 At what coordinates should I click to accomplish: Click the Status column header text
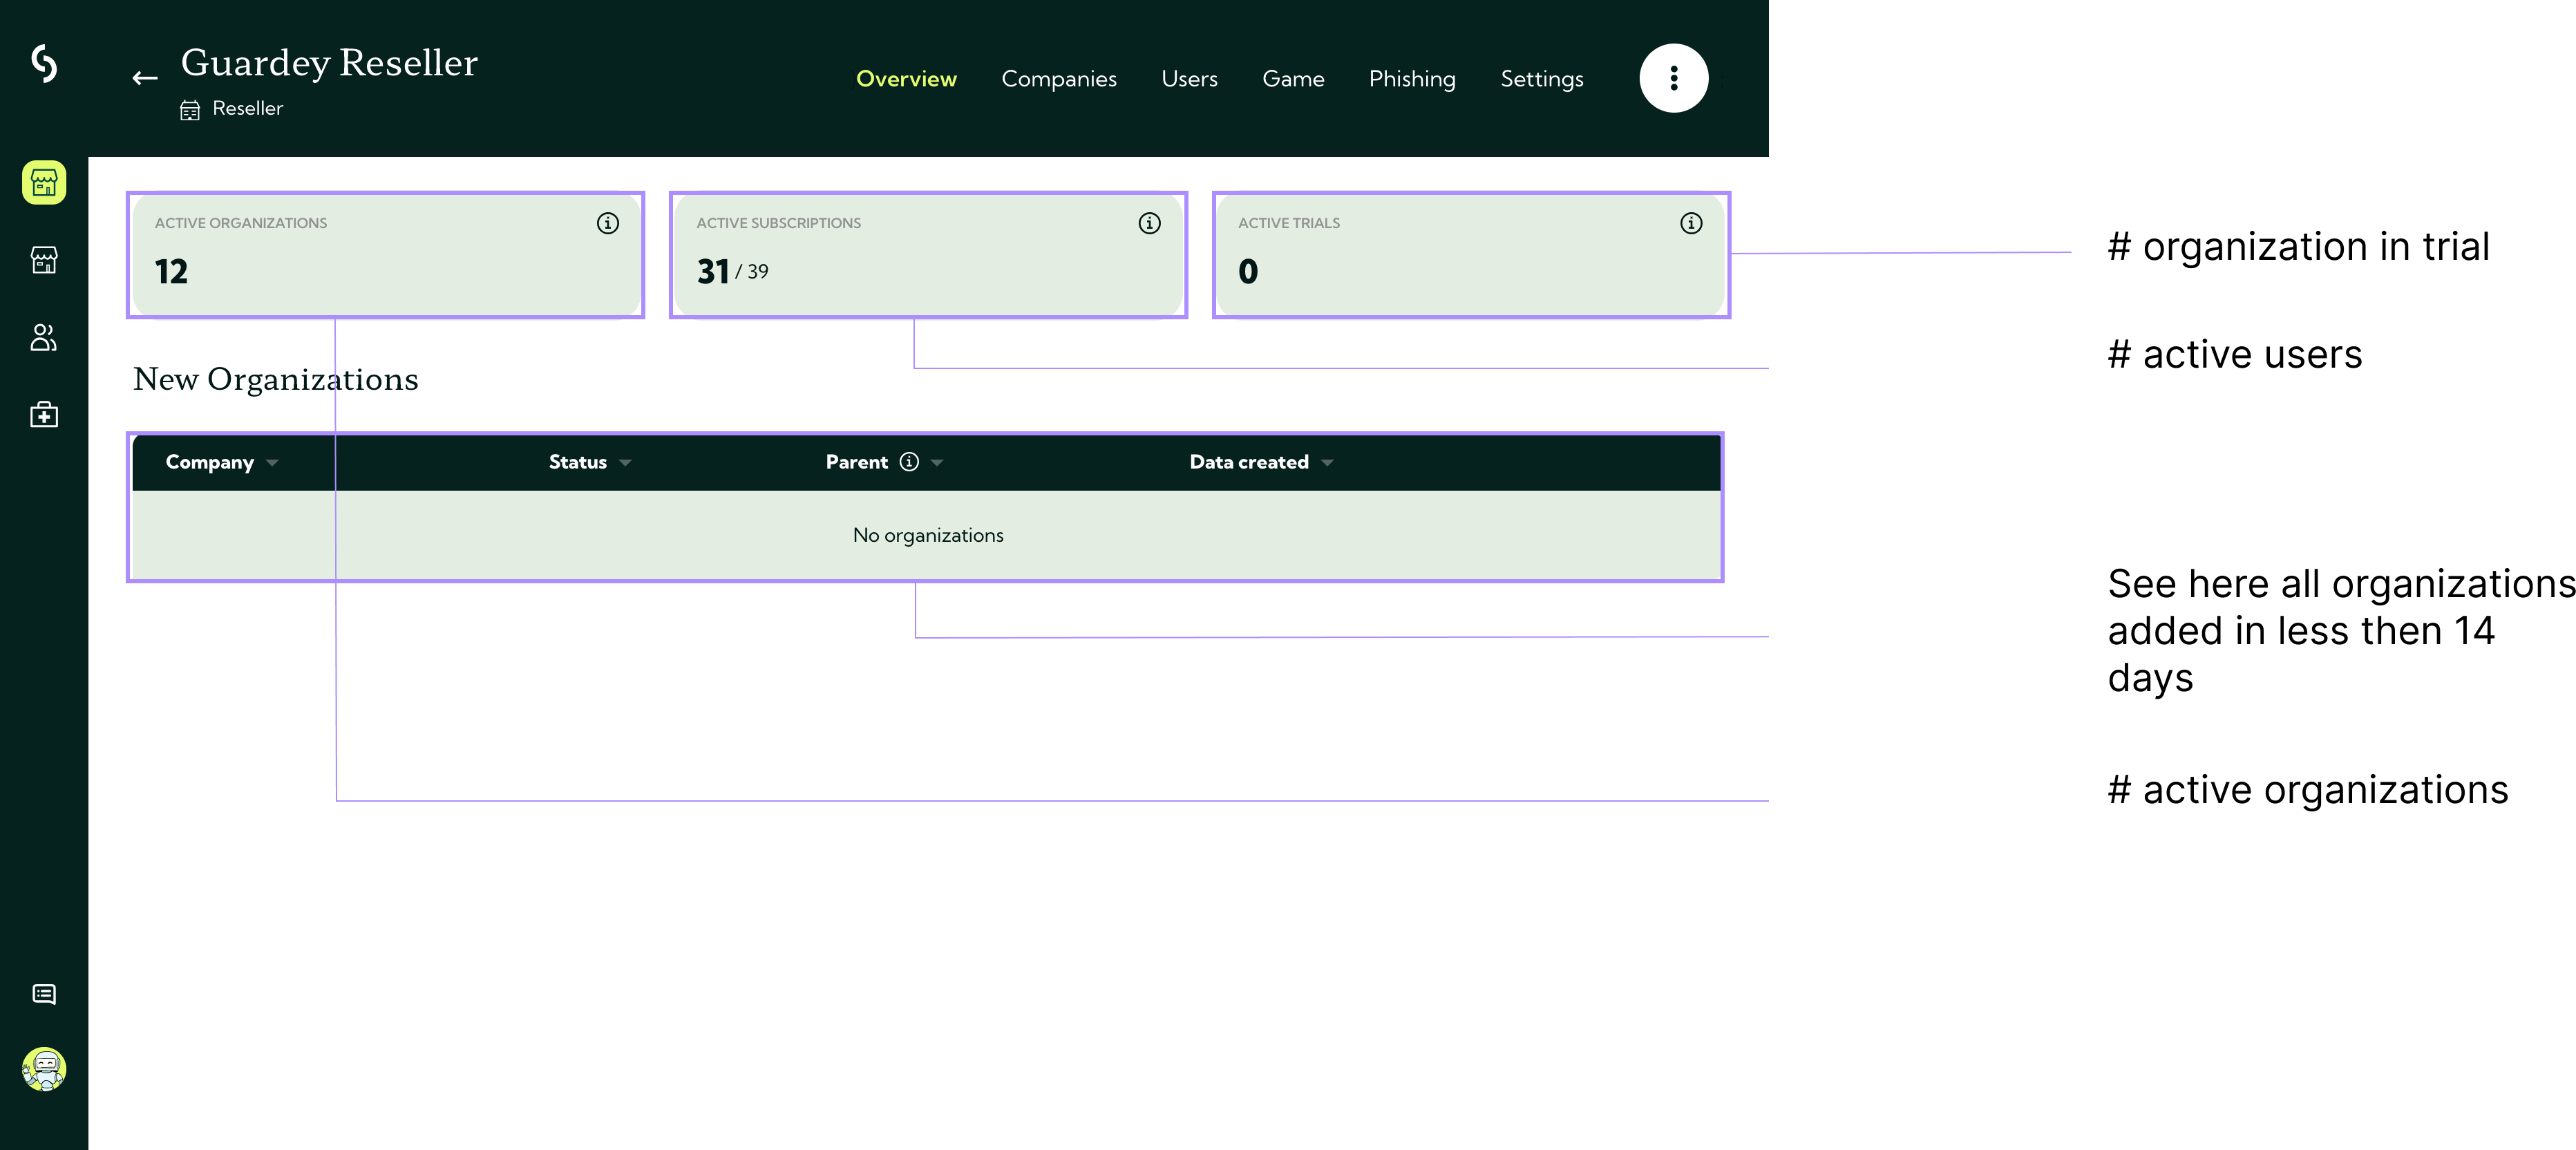pos(578,462)
